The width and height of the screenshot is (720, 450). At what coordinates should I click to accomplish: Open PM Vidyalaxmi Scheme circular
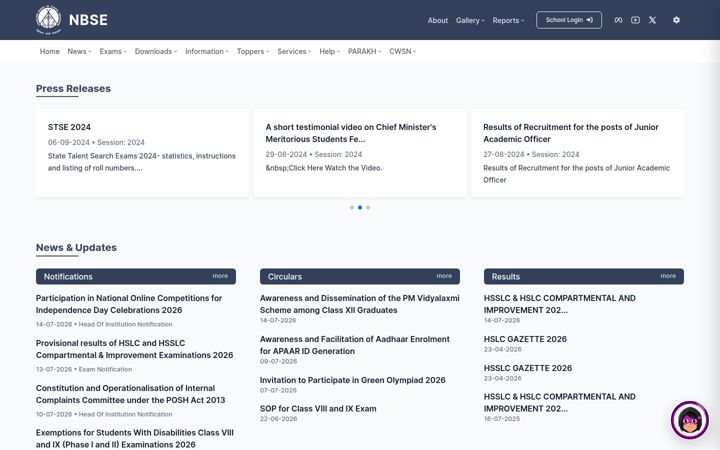coord(360,304)
